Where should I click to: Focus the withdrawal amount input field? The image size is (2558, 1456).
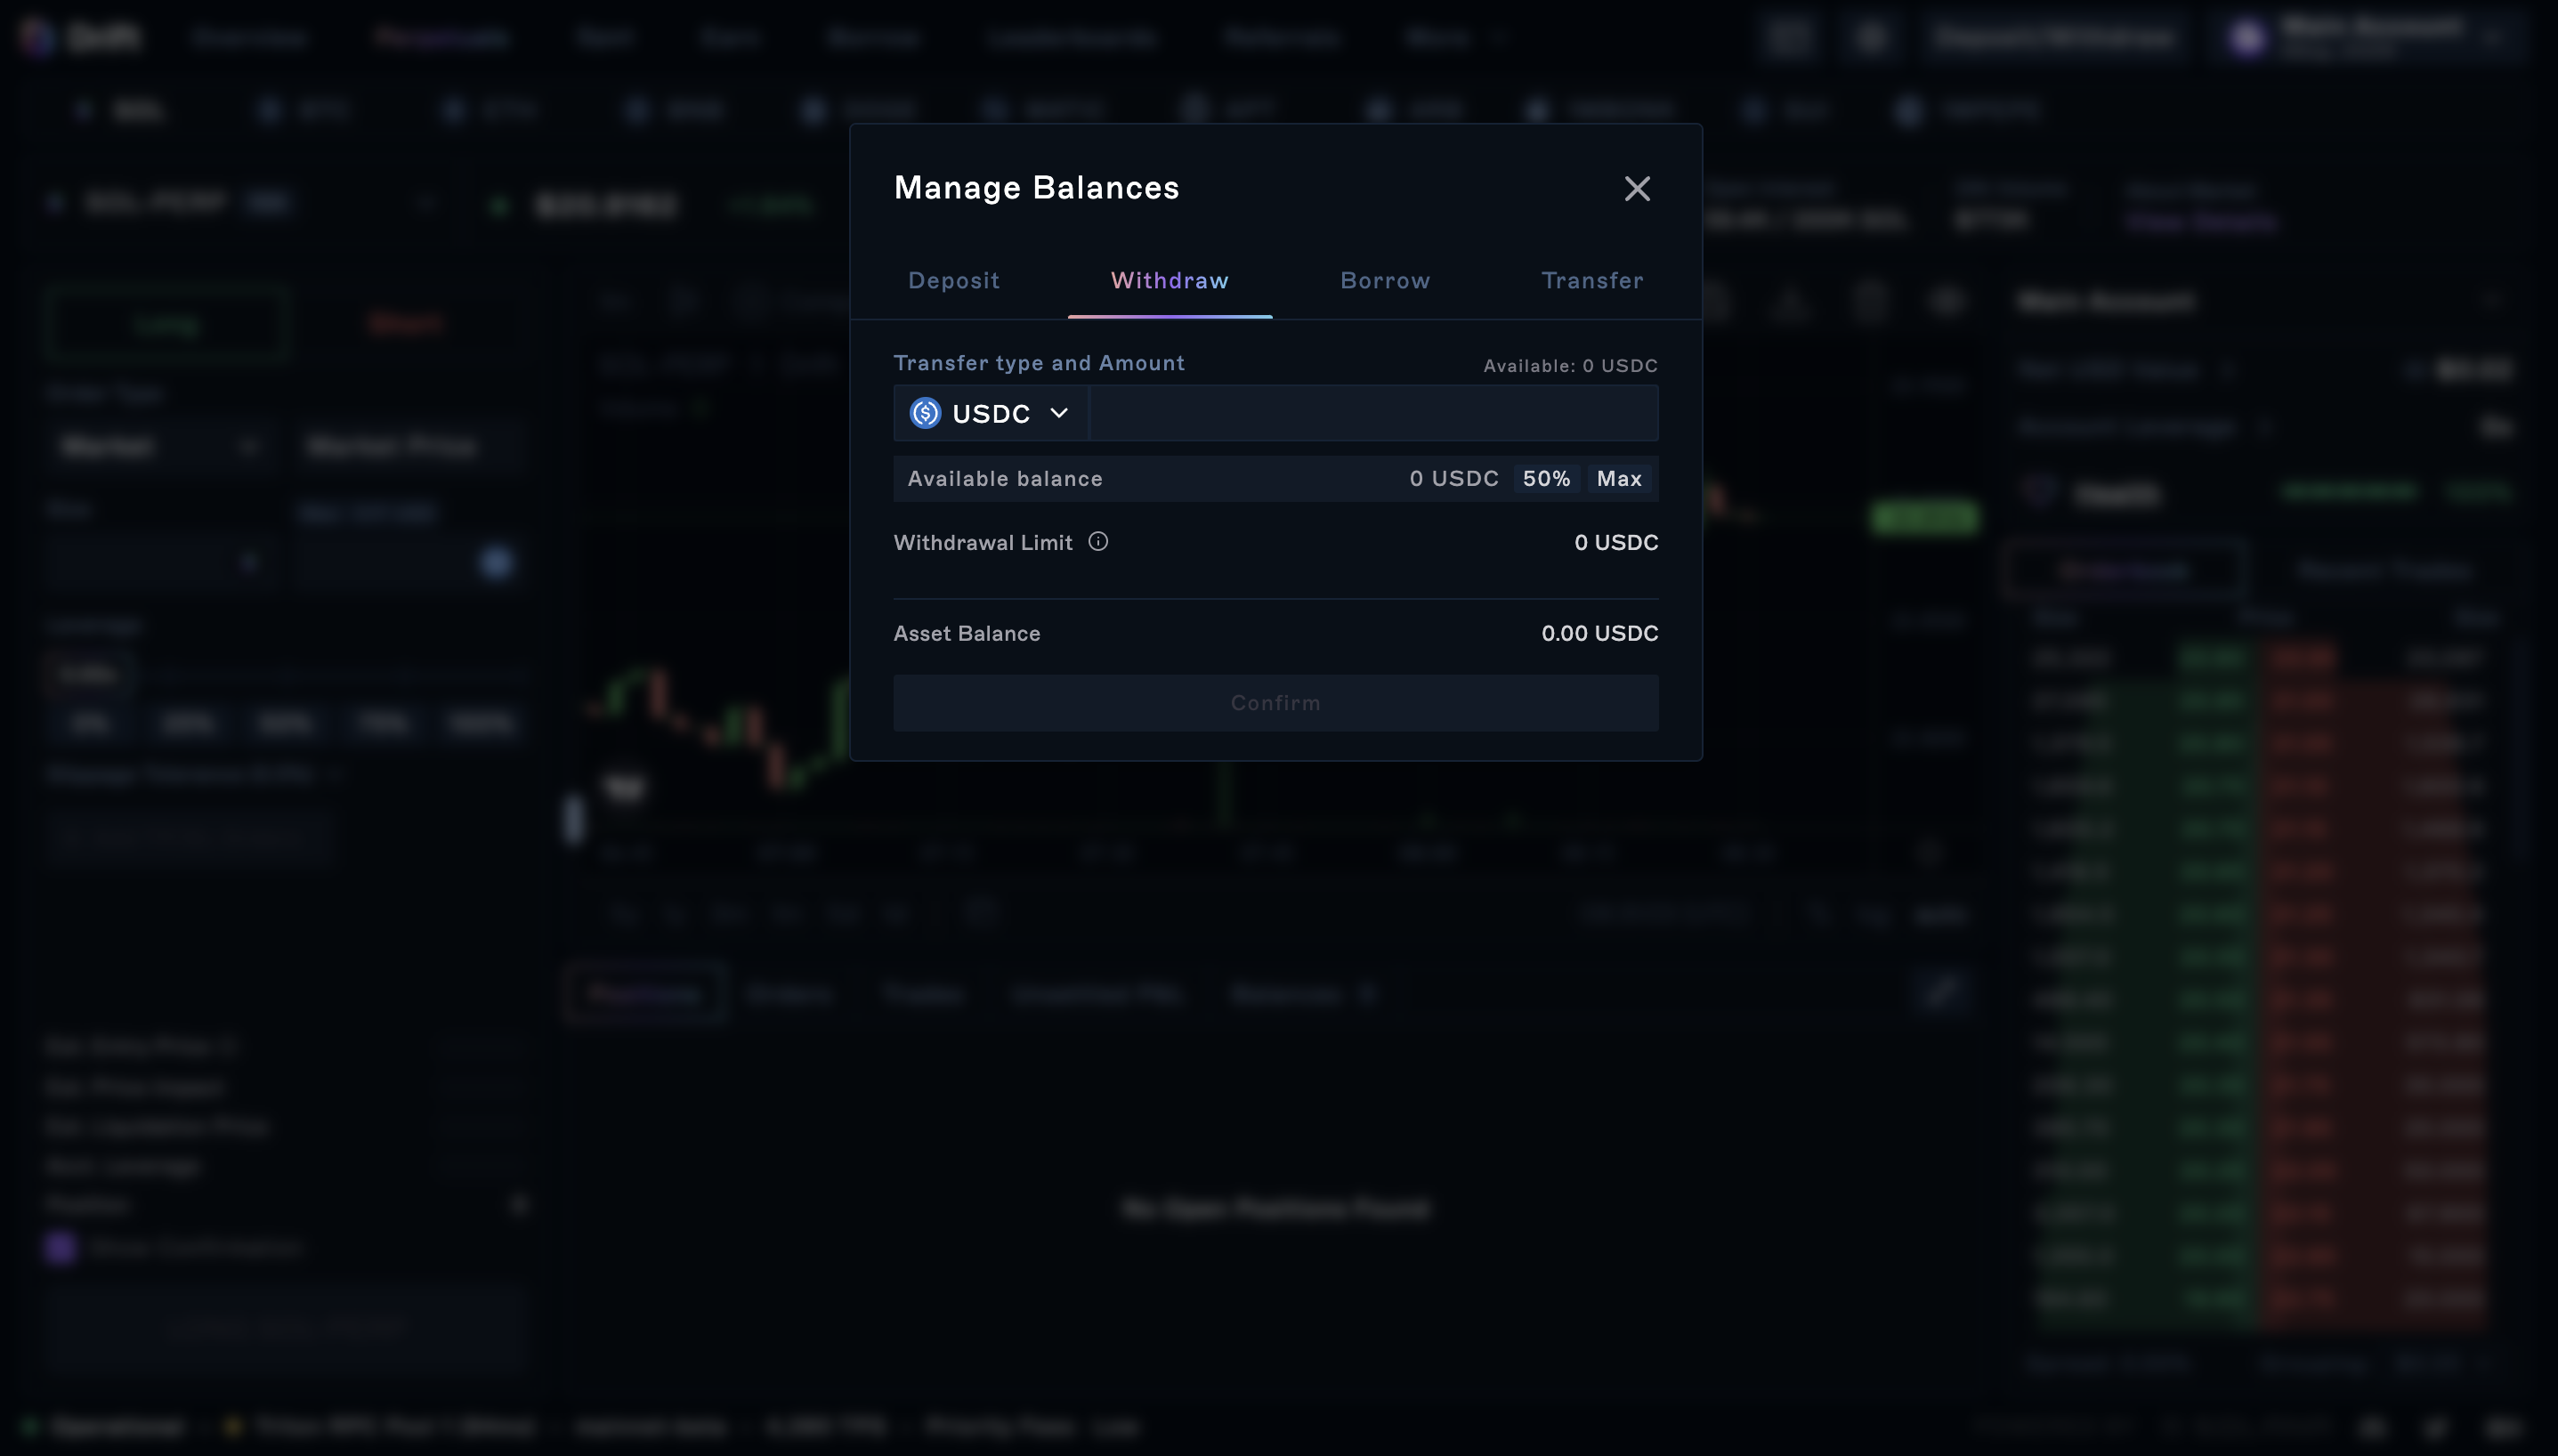[1372, 413]
